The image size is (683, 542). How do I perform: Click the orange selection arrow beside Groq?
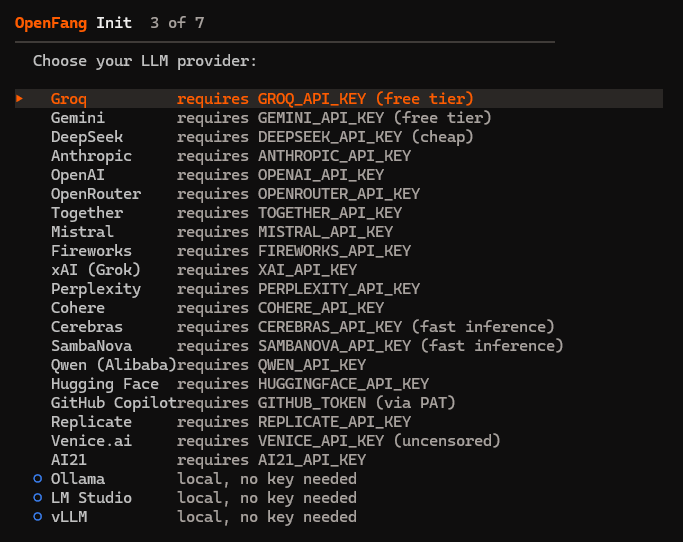(19, 99)
